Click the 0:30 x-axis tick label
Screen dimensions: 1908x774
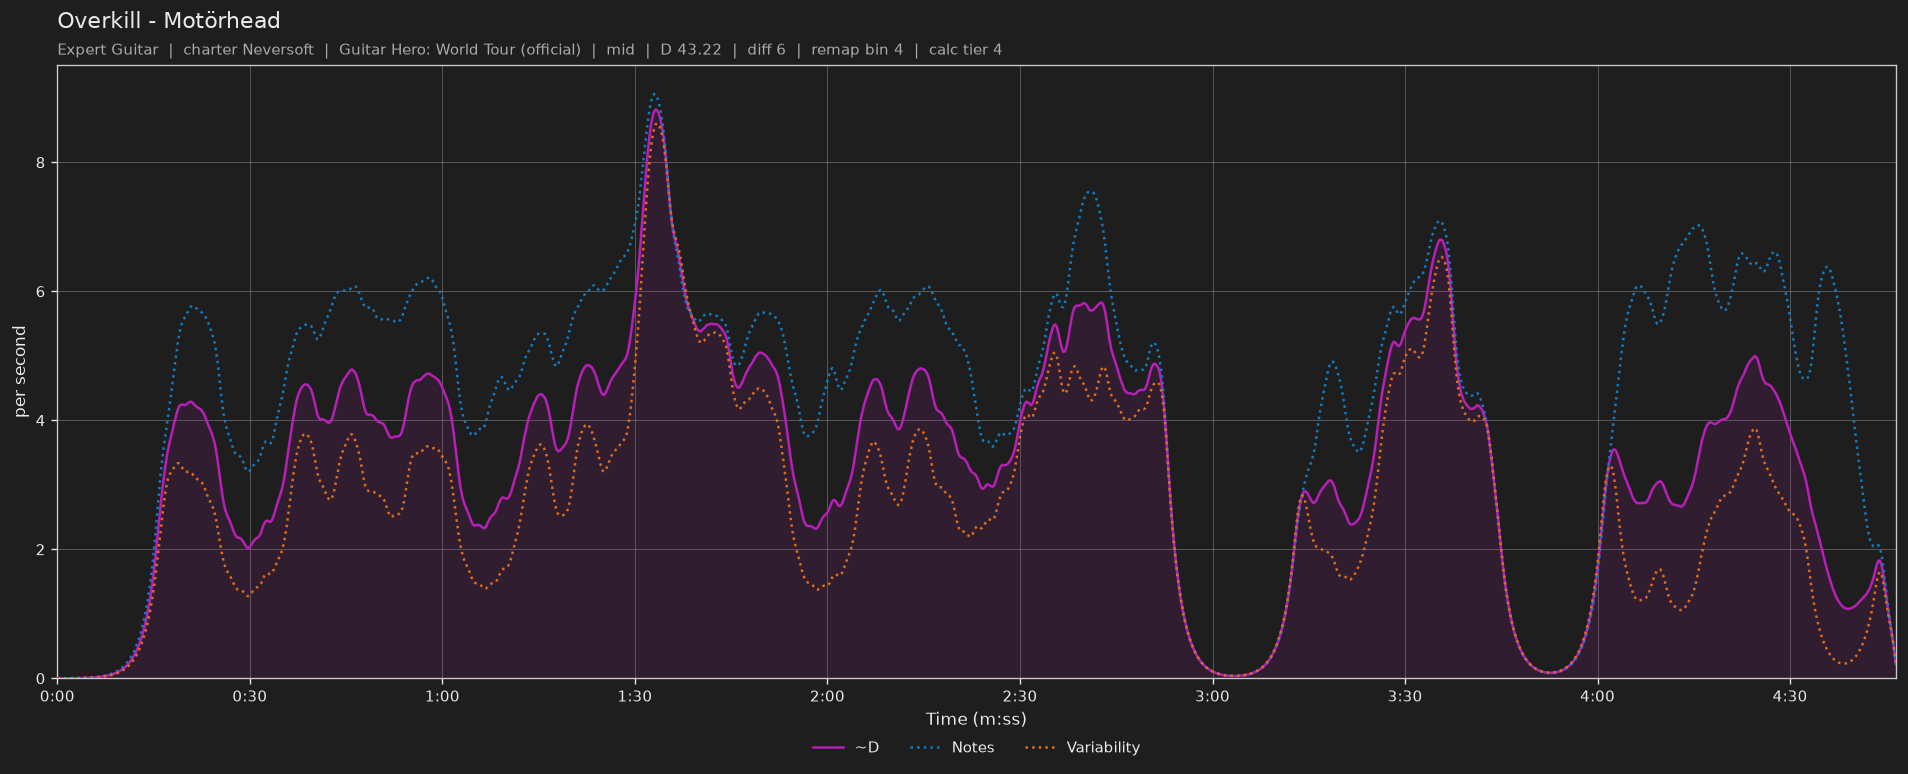[250, 696]
